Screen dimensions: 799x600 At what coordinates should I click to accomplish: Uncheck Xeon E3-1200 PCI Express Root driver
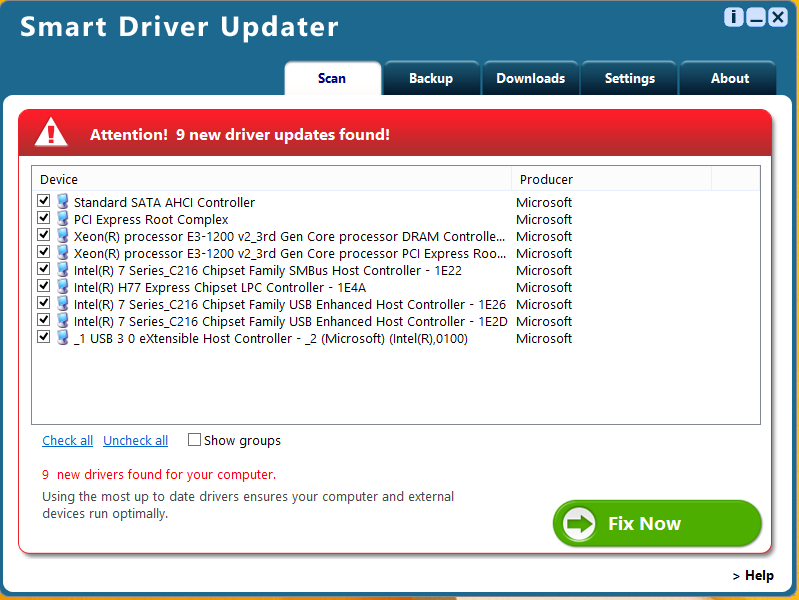pyautogui.click(x=43, y=251)
